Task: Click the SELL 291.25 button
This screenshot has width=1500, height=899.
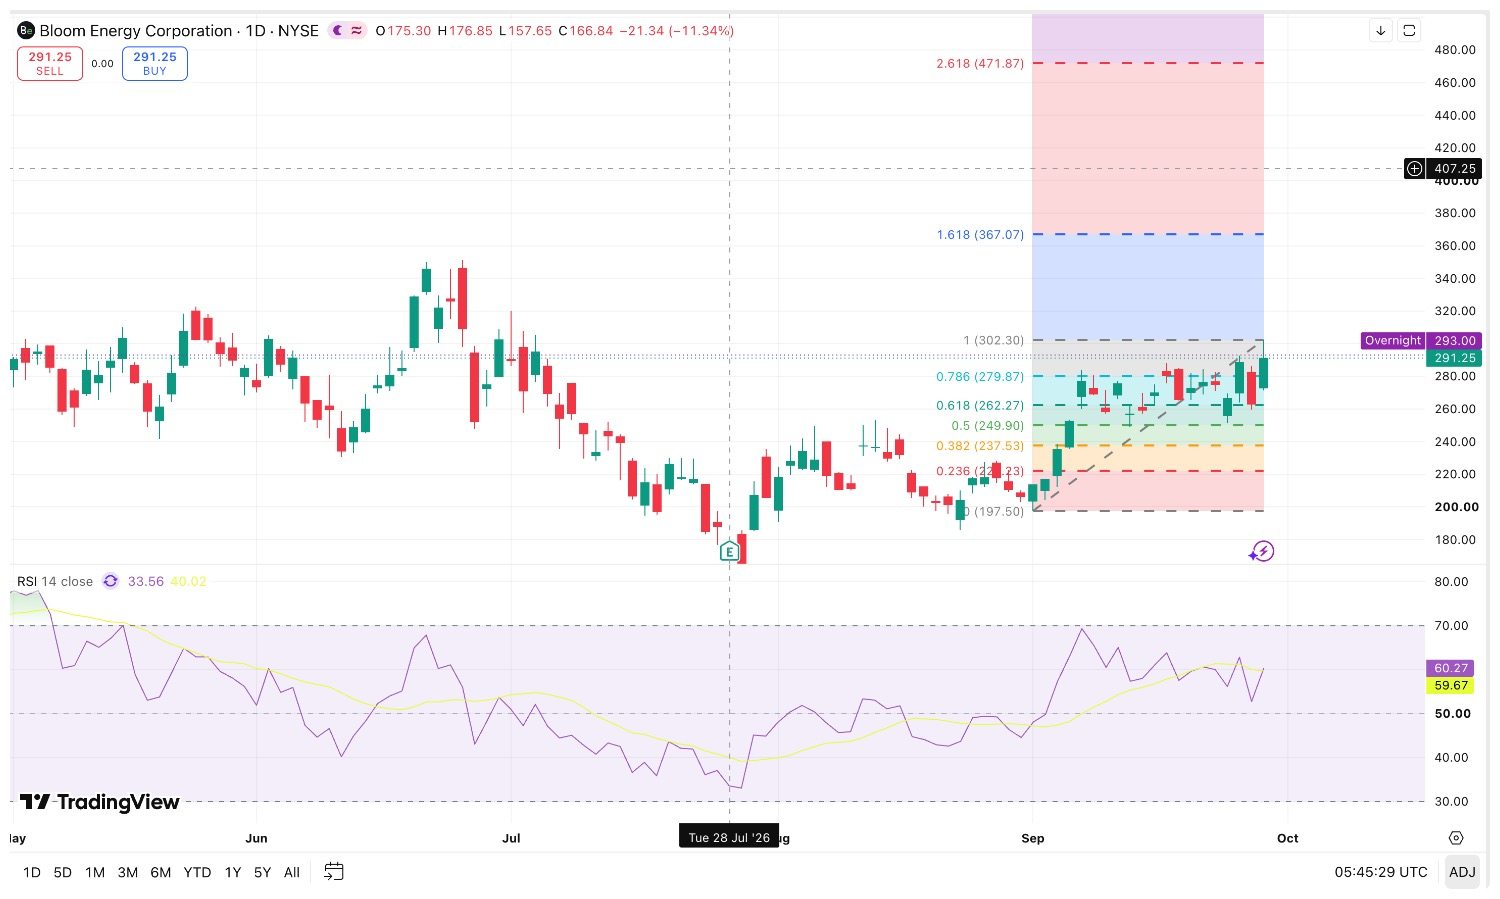Action: pos(50,64)
